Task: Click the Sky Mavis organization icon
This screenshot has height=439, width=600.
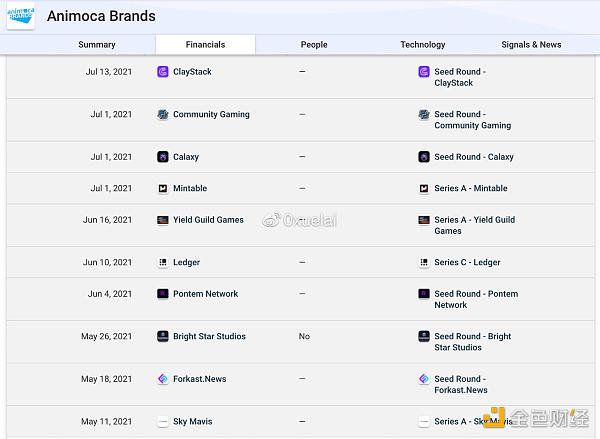Action: [163, 421]
